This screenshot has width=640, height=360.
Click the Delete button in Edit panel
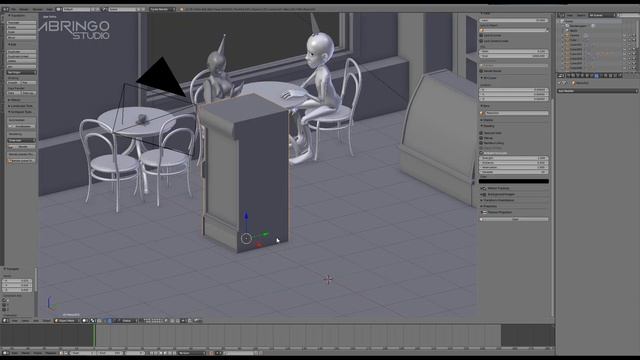(x=22, y=61)
